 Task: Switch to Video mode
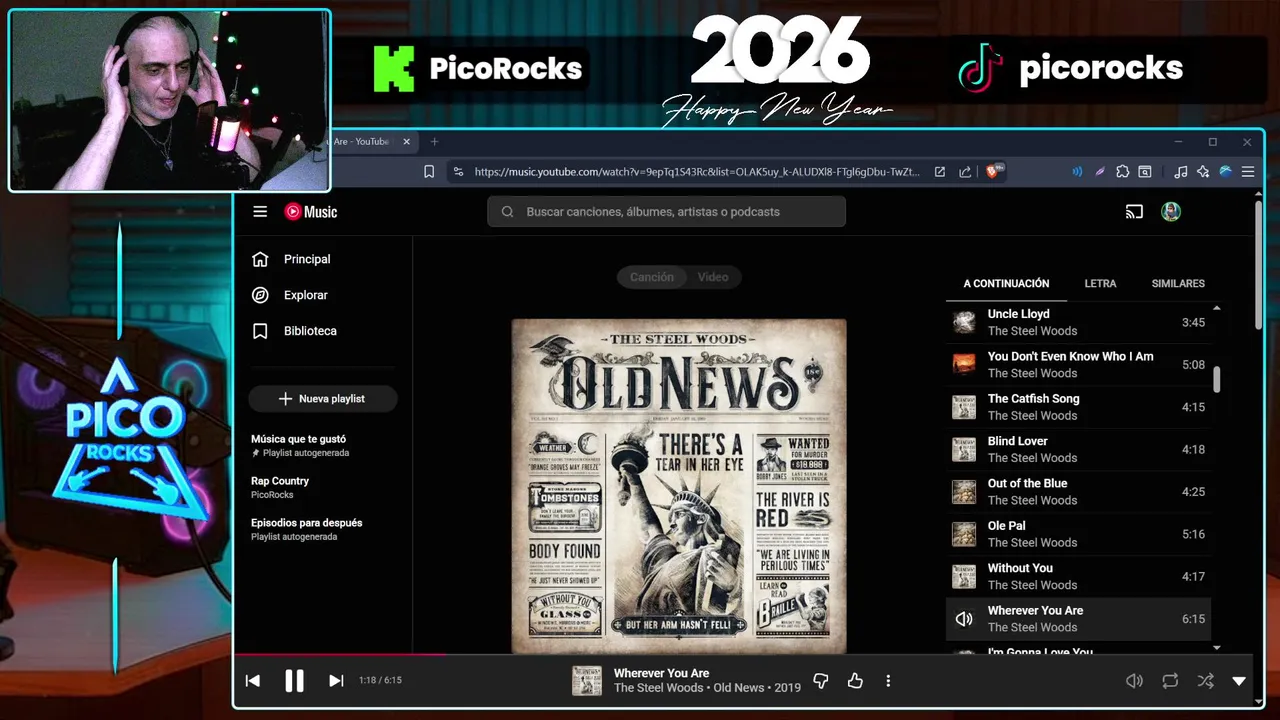click(713, 277)
